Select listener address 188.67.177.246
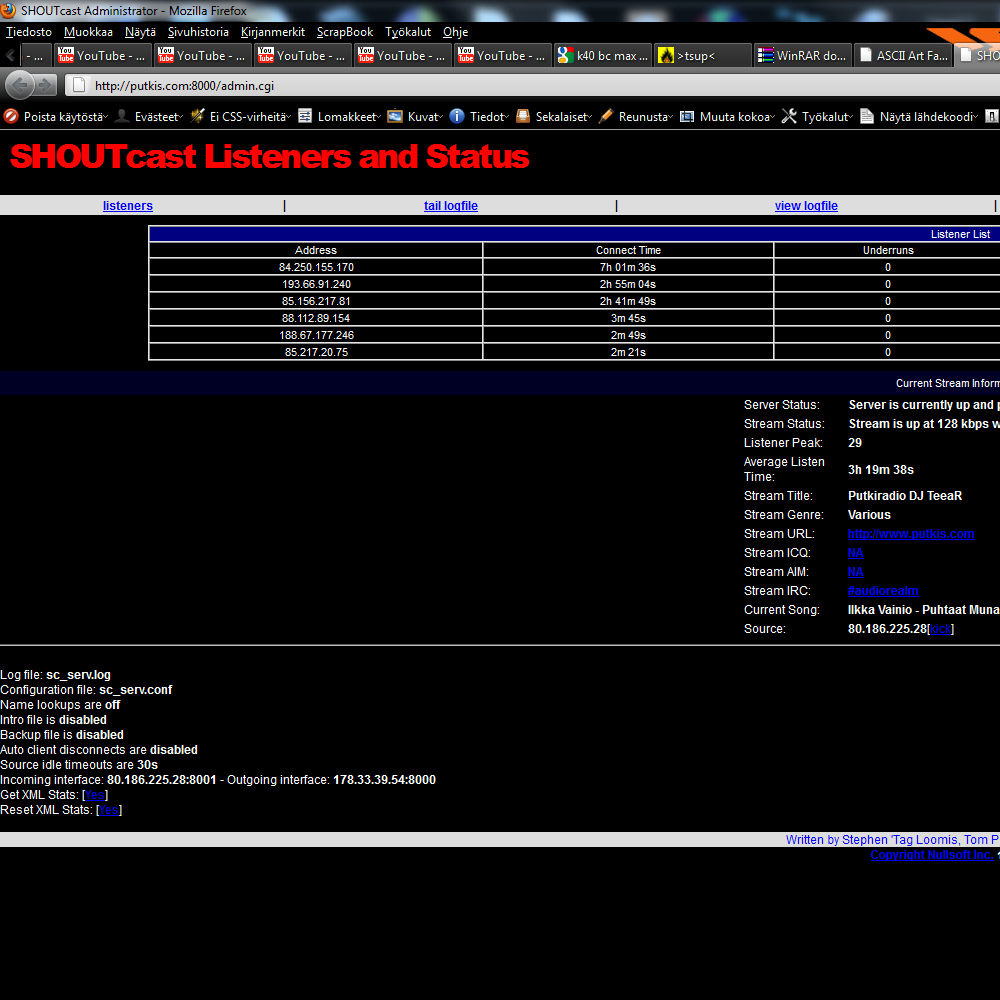 point(316,335)
